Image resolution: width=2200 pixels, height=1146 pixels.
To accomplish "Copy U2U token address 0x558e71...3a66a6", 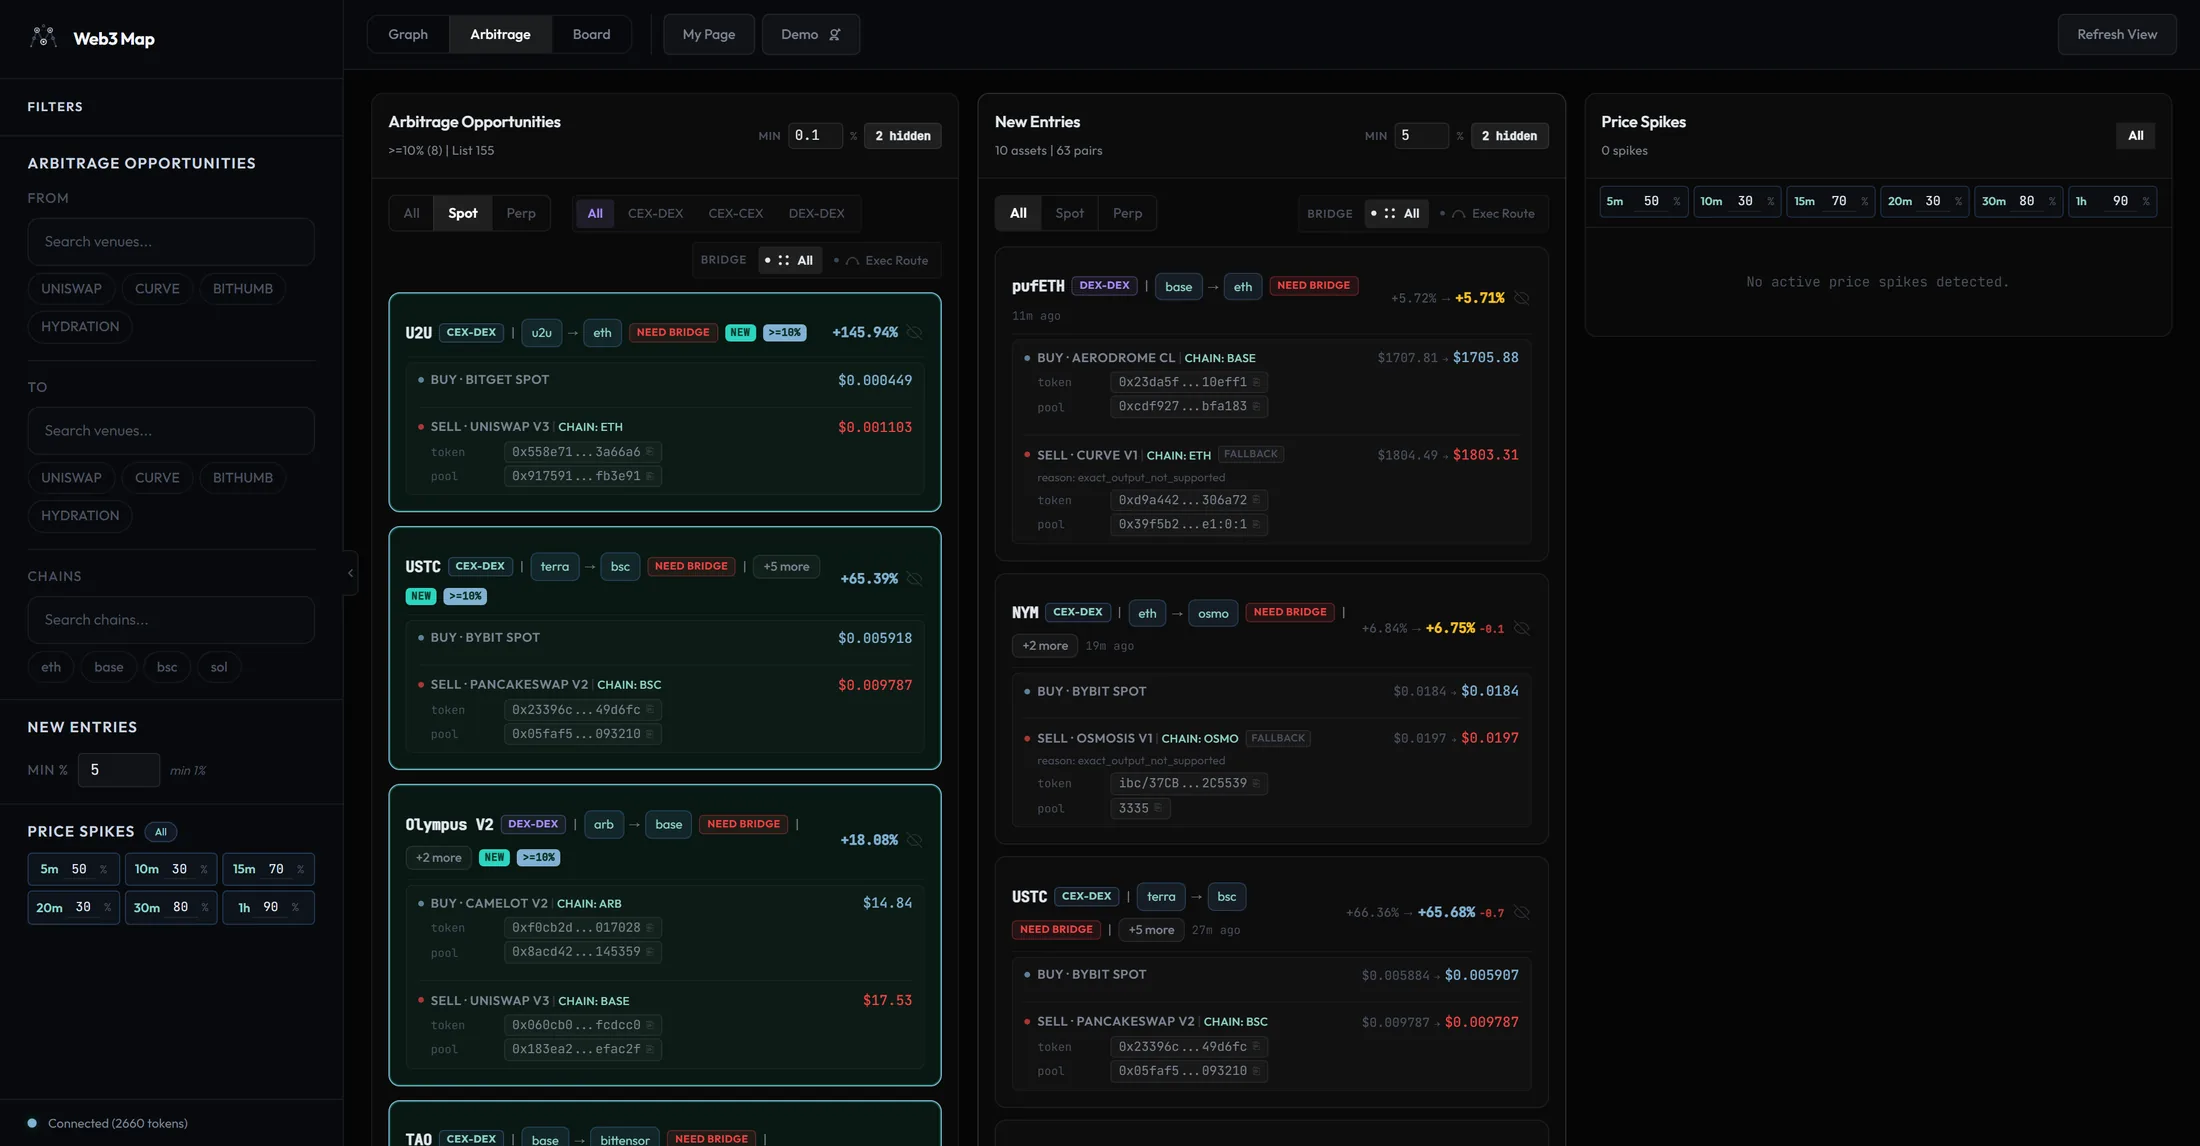I will [649, 452].
